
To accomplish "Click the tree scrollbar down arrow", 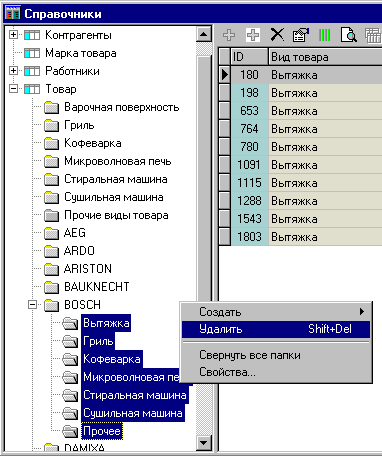I will point(203,442).
